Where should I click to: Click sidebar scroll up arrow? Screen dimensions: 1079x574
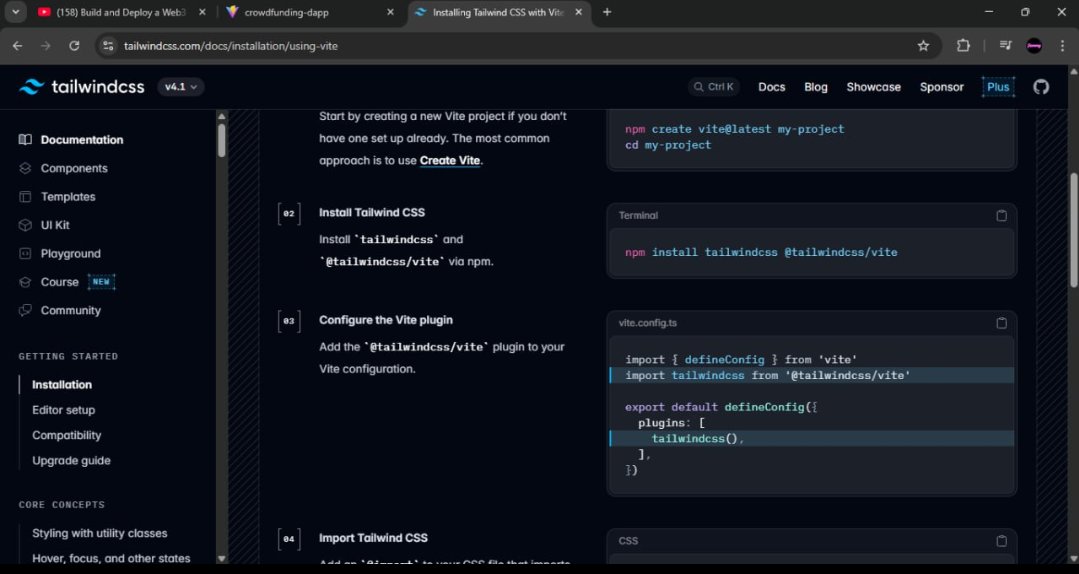(222, 116)
